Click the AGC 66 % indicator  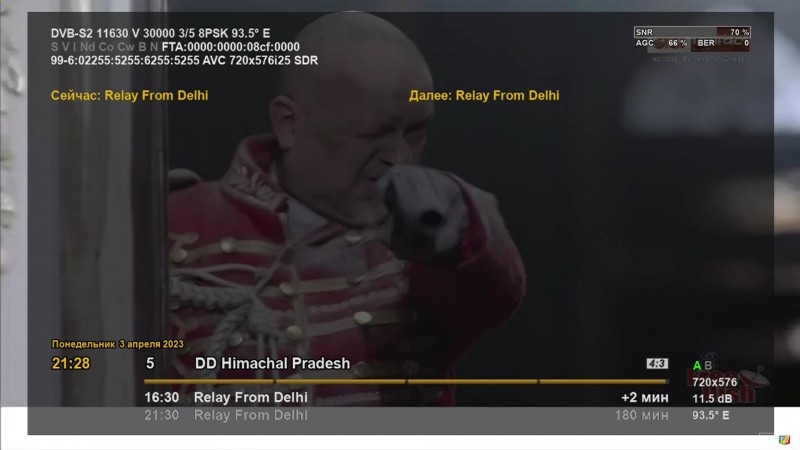click(662, 43)
